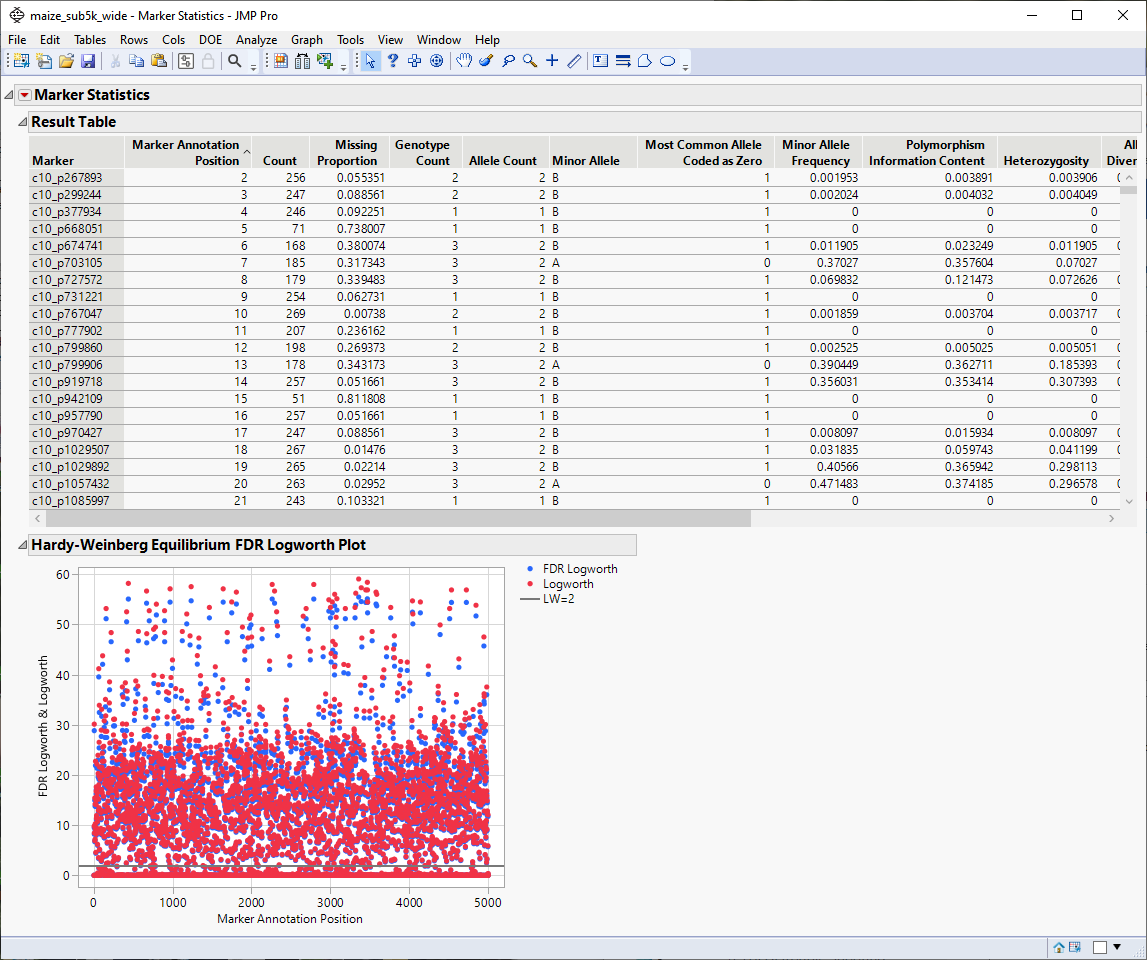This screenshot has height=960, width=1147.
Task: Click the Save floppy disk icon
Action: [x=88, y=61]
